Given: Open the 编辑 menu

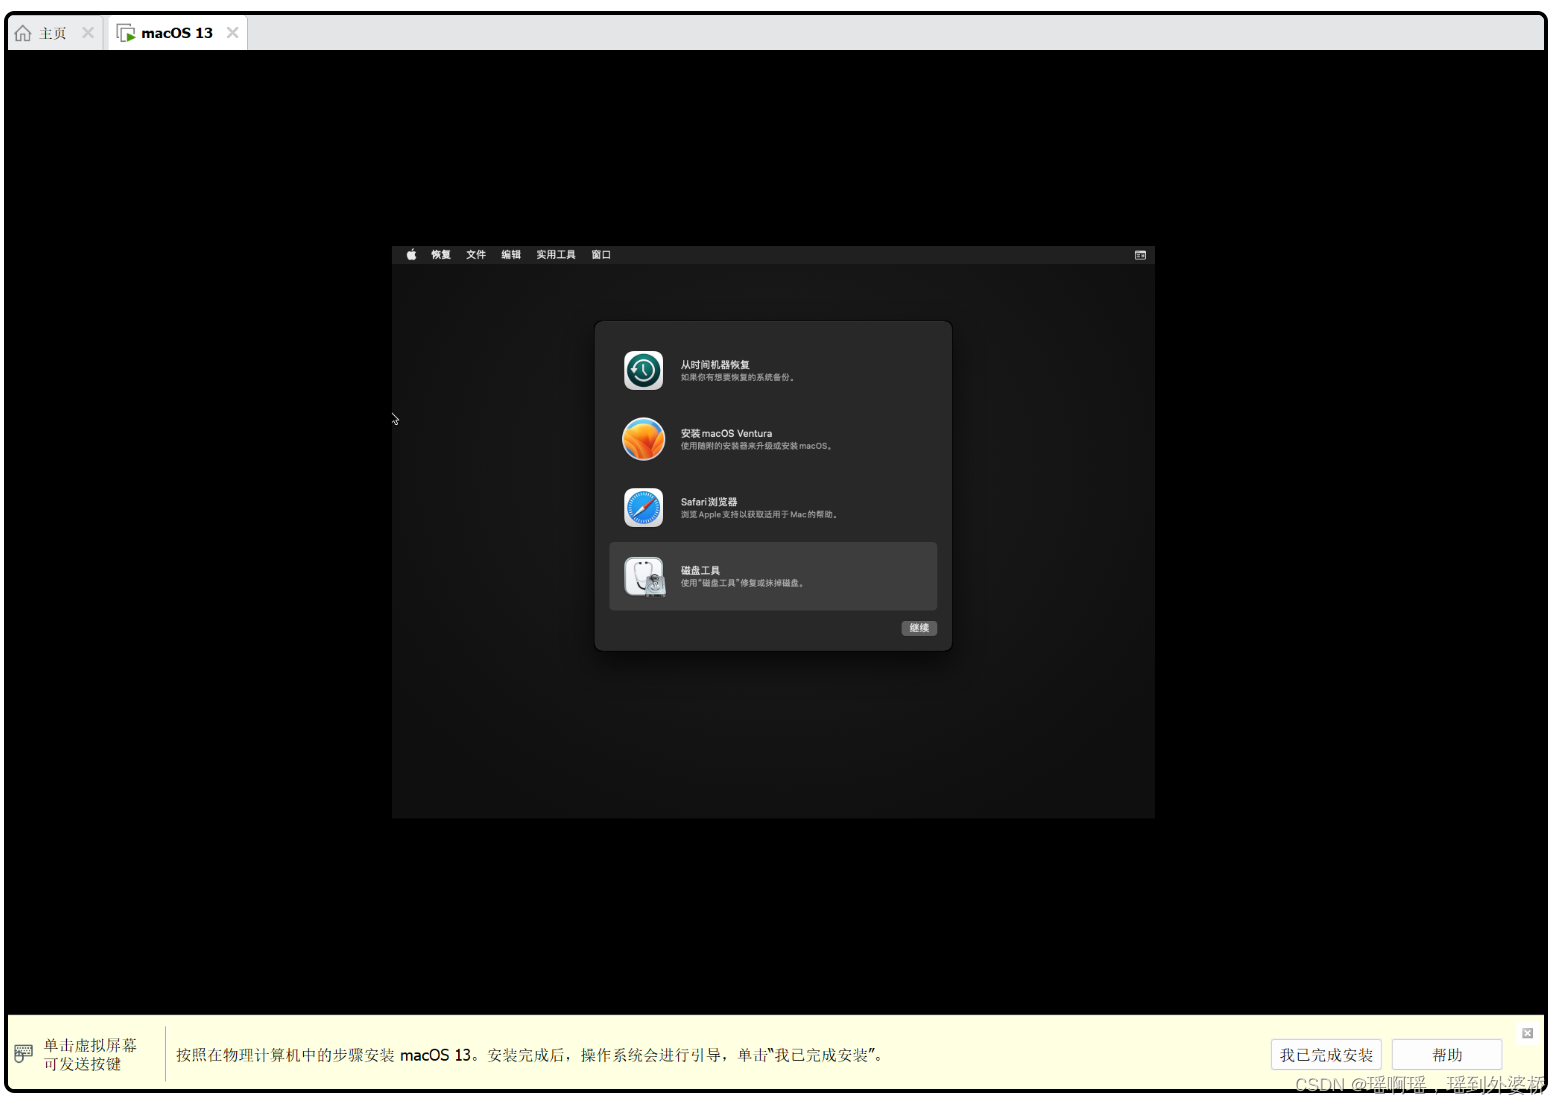Looking at the screenshot, I should pyautogui.click(x=511, y=255).
